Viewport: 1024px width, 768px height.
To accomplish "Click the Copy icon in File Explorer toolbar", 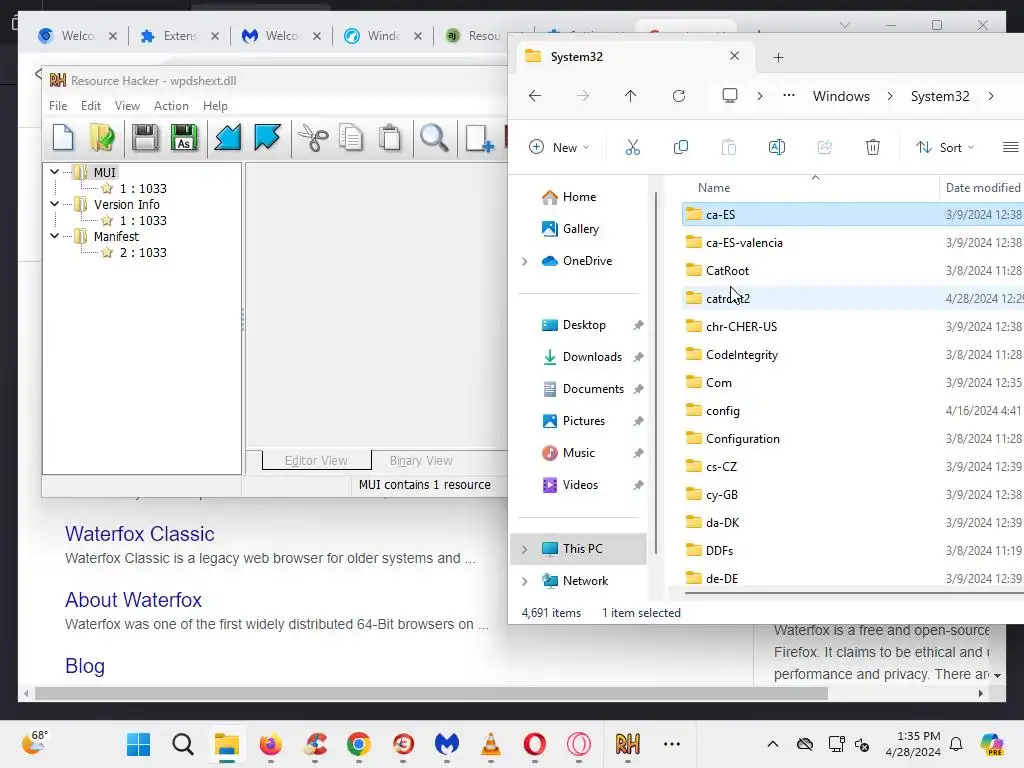I will (680, 147).
